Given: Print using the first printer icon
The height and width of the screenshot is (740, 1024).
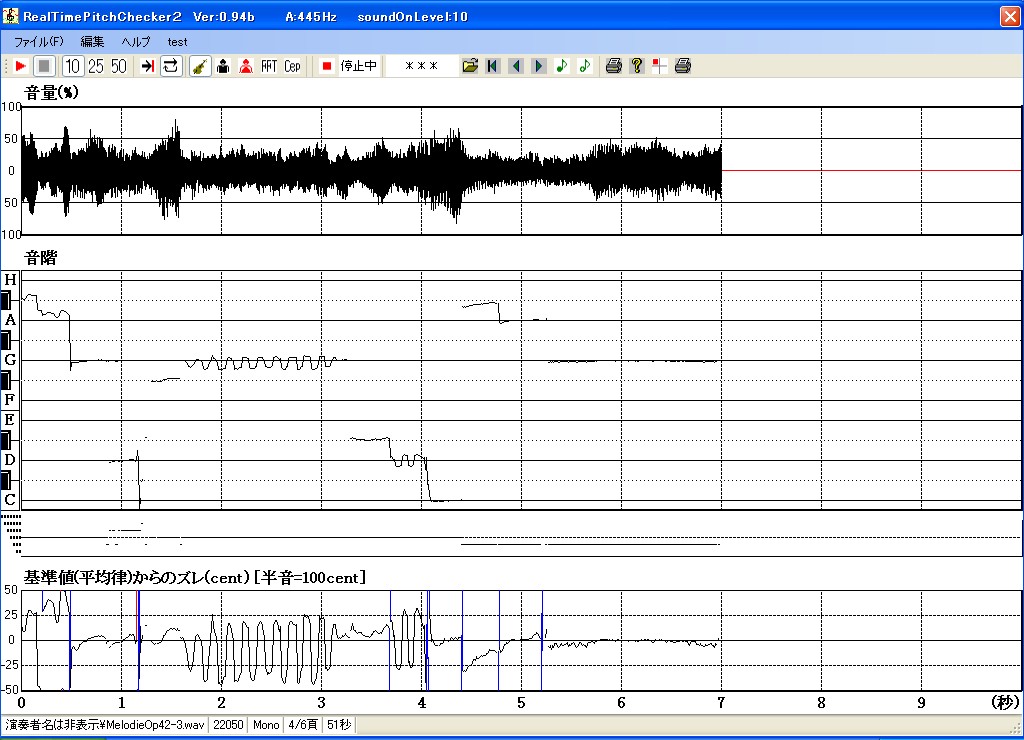Looking at the screenshot, I should pyautogui.click(x=613, y=66).
